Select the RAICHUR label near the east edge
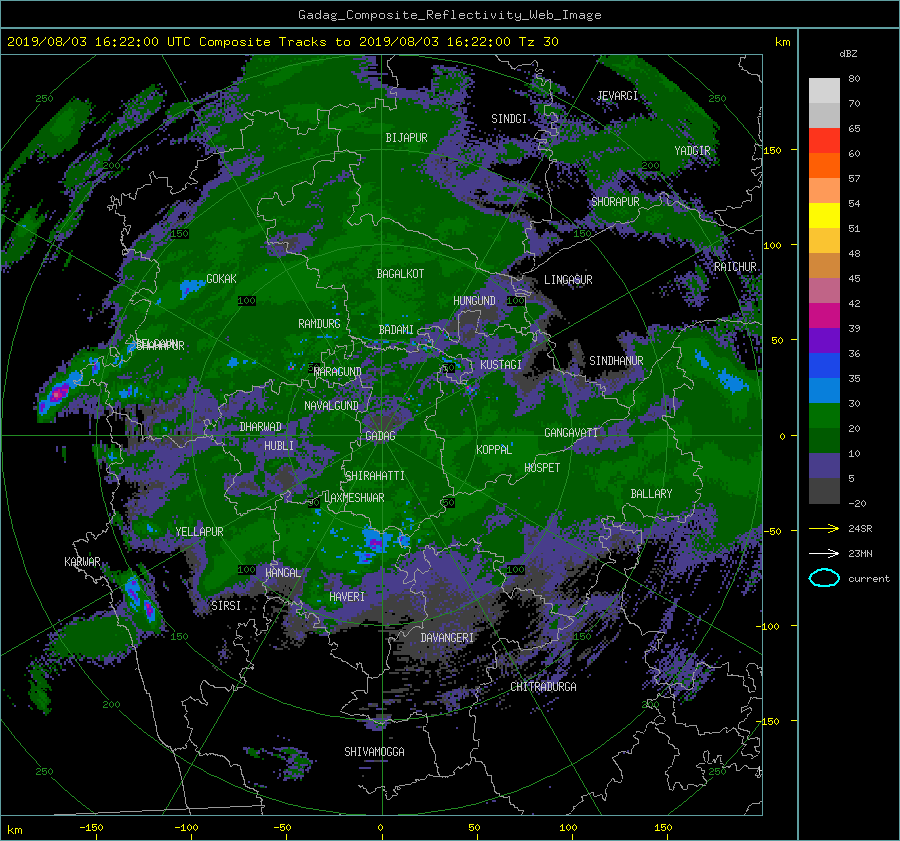 tap(735, 267)
